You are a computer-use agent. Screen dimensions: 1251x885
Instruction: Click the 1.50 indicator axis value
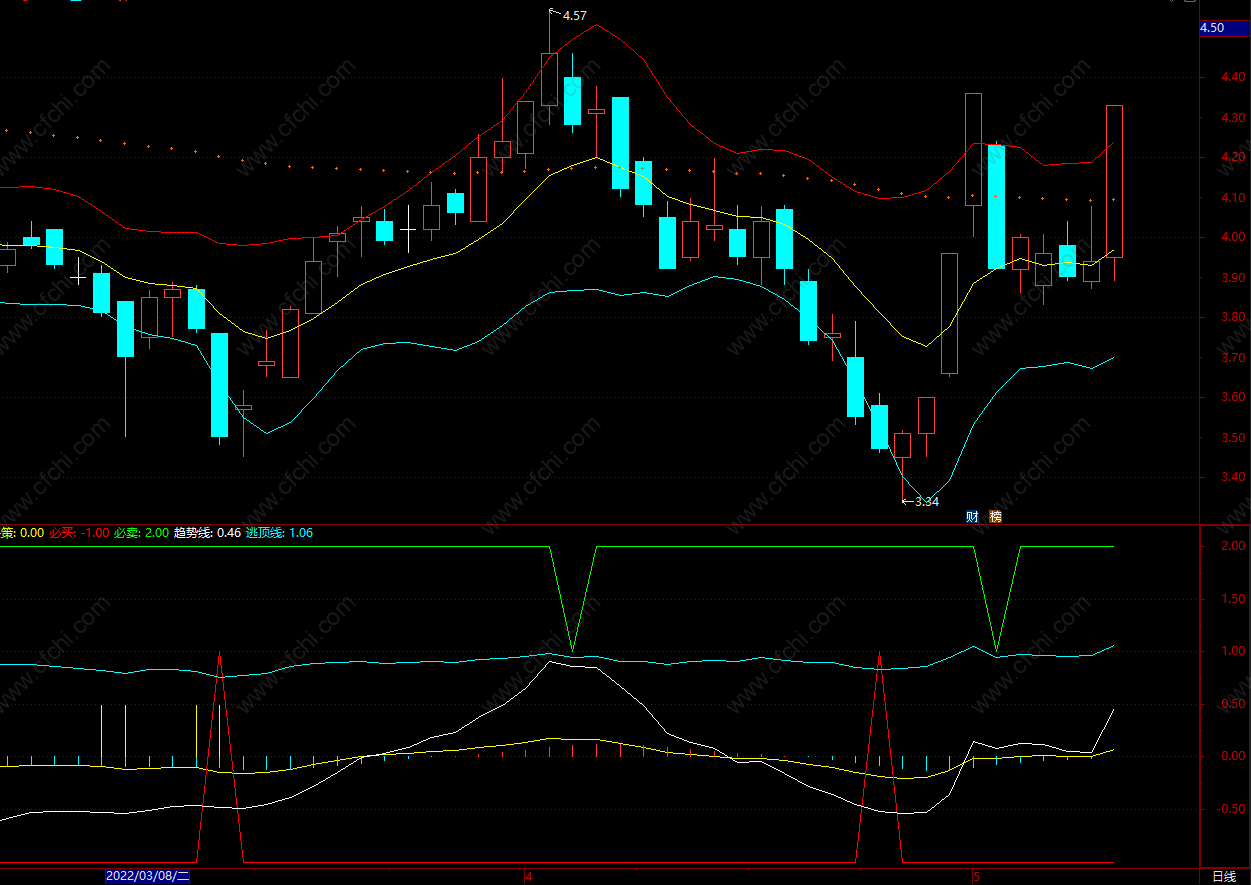[1233, 599]
